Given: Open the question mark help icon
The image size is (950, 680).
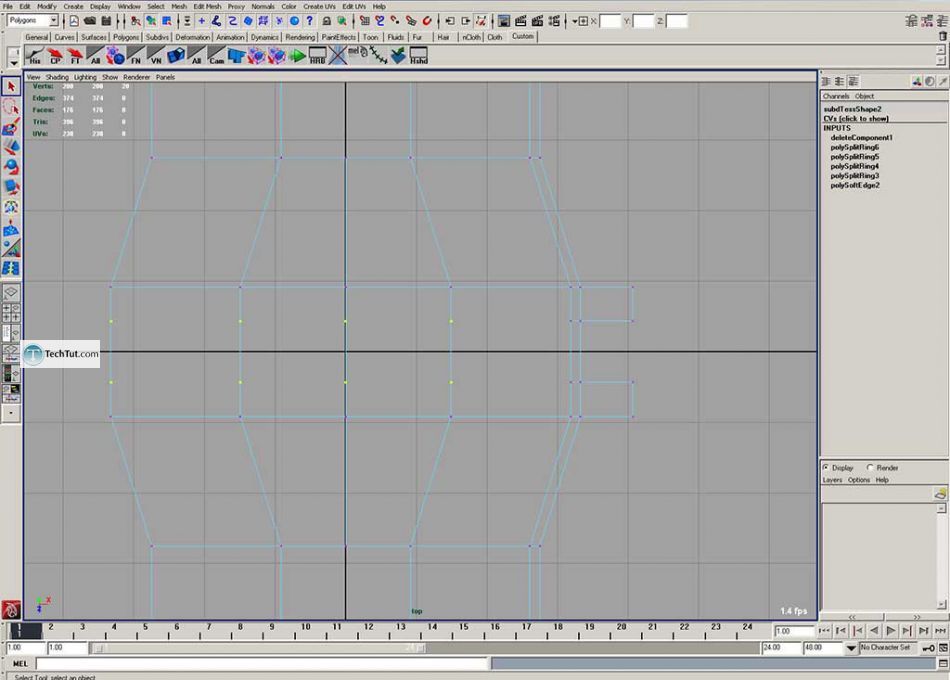Looking at the screenshot, I should click(x=310, y=21).
